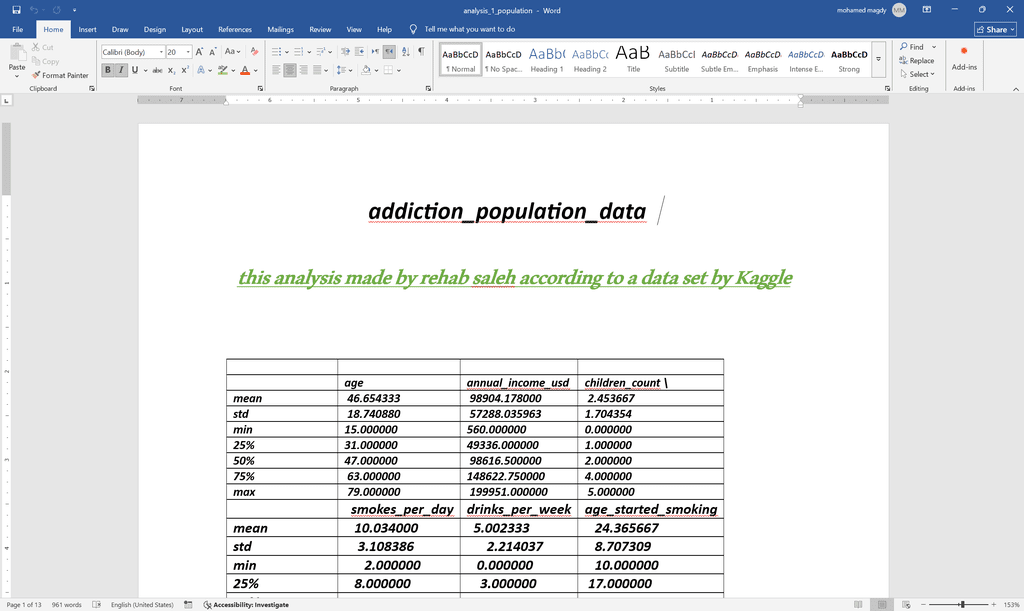Click the word count in status bar
The image size is (1024, 611).
point(67,605)
